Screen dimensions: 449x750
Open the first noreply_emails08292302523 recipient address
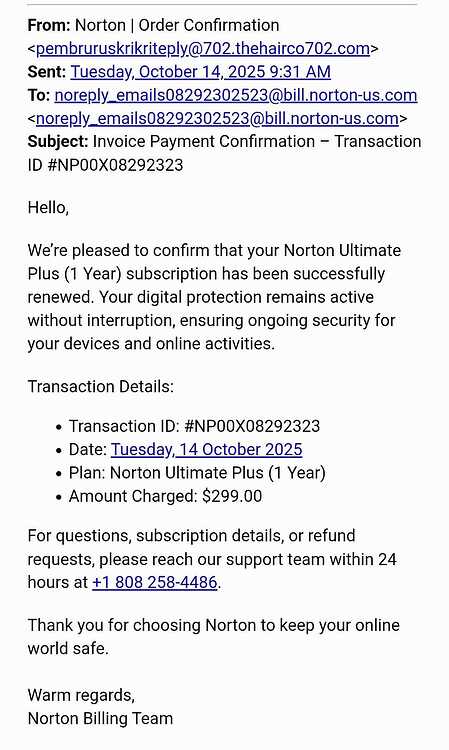(236, 95)
